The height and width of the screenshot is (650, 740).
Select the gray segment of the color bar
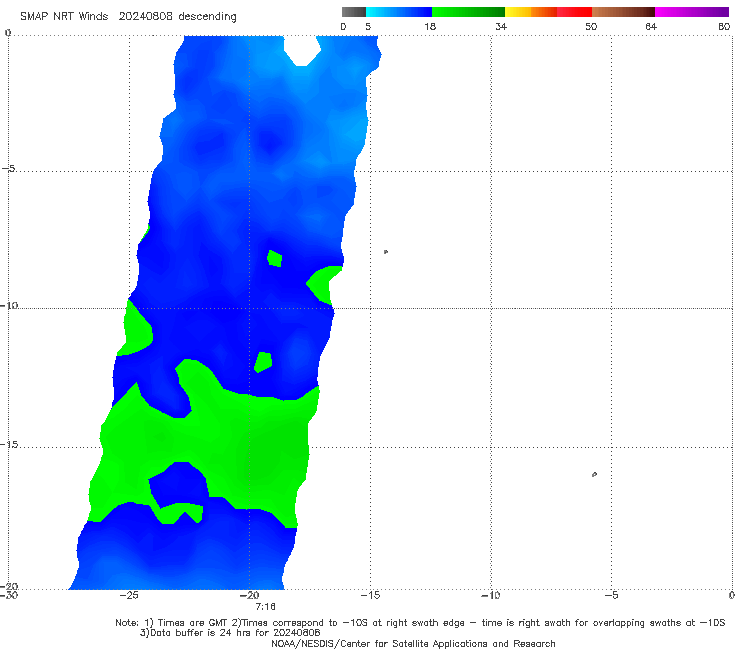pos(353,12)
